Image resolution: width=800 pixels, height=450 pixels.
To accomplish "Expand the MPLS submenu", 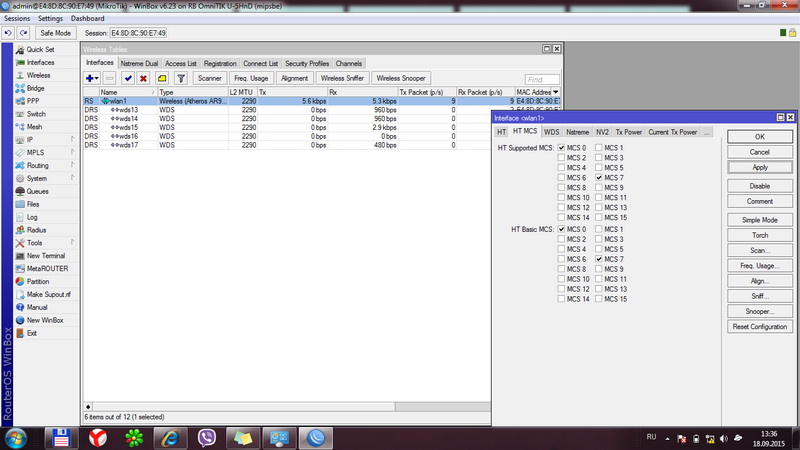I will point(72,152).
